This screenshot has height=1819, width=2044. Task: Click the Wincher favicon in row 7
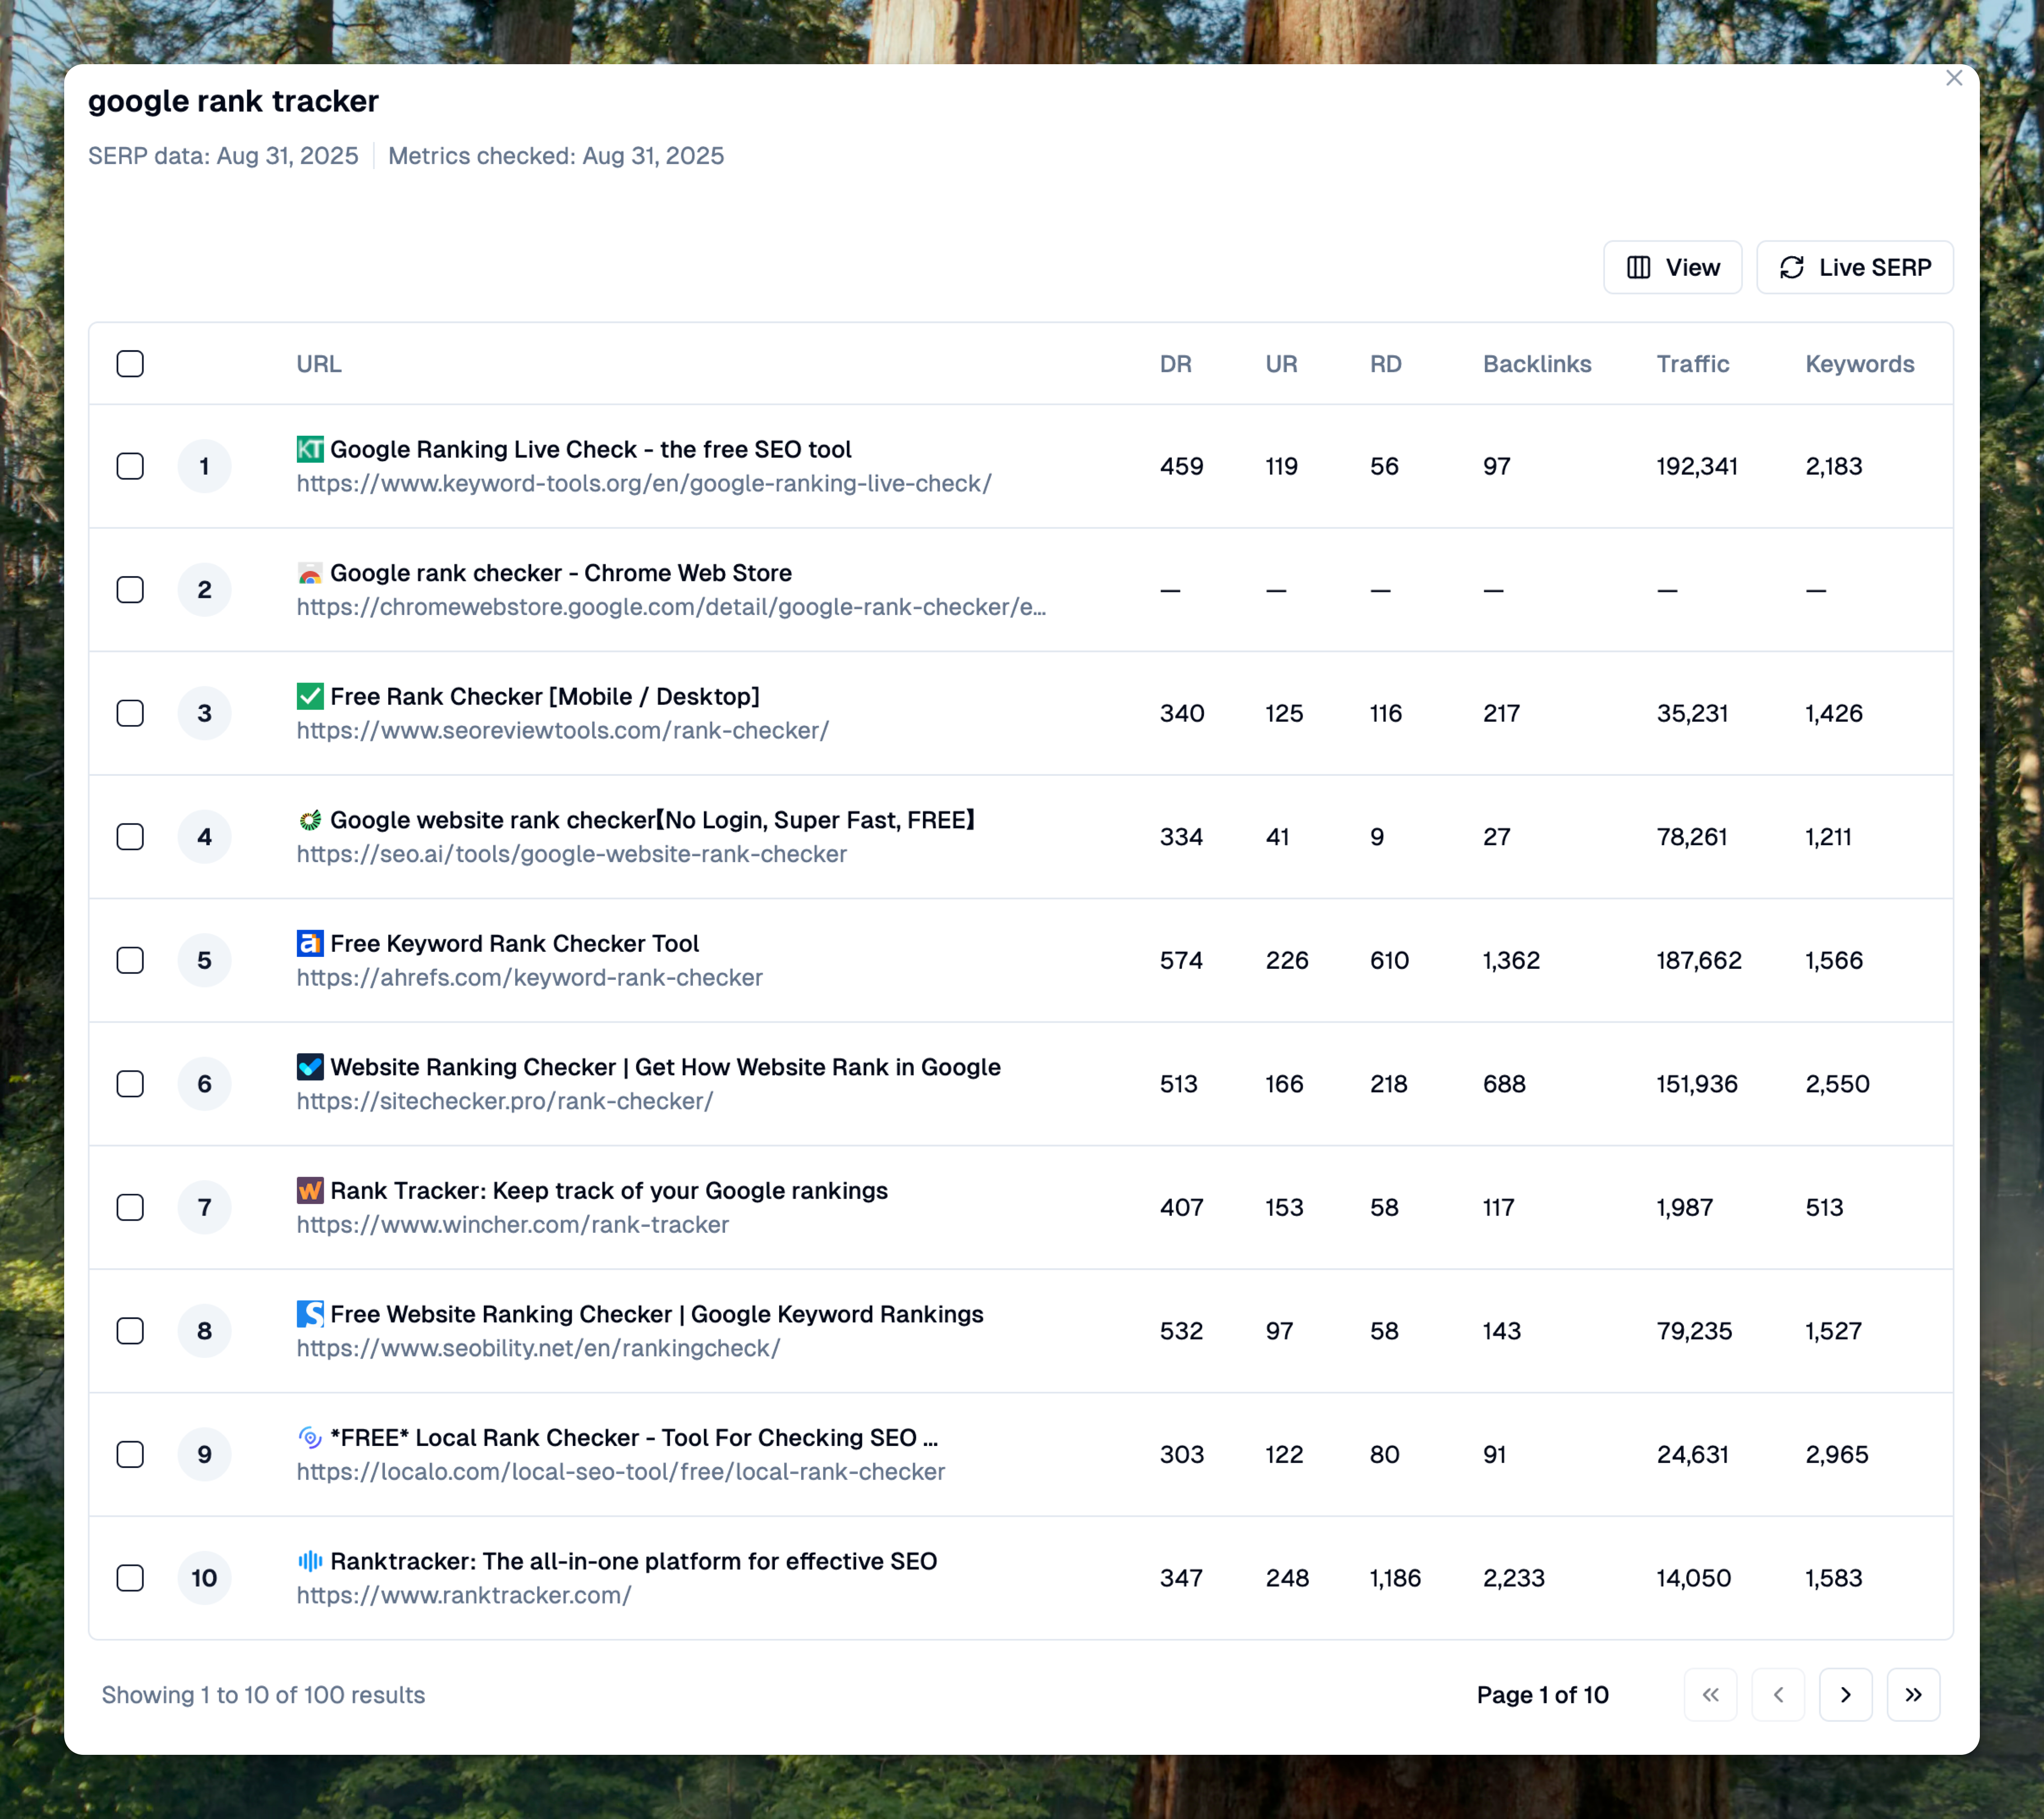click(310, 1190)
